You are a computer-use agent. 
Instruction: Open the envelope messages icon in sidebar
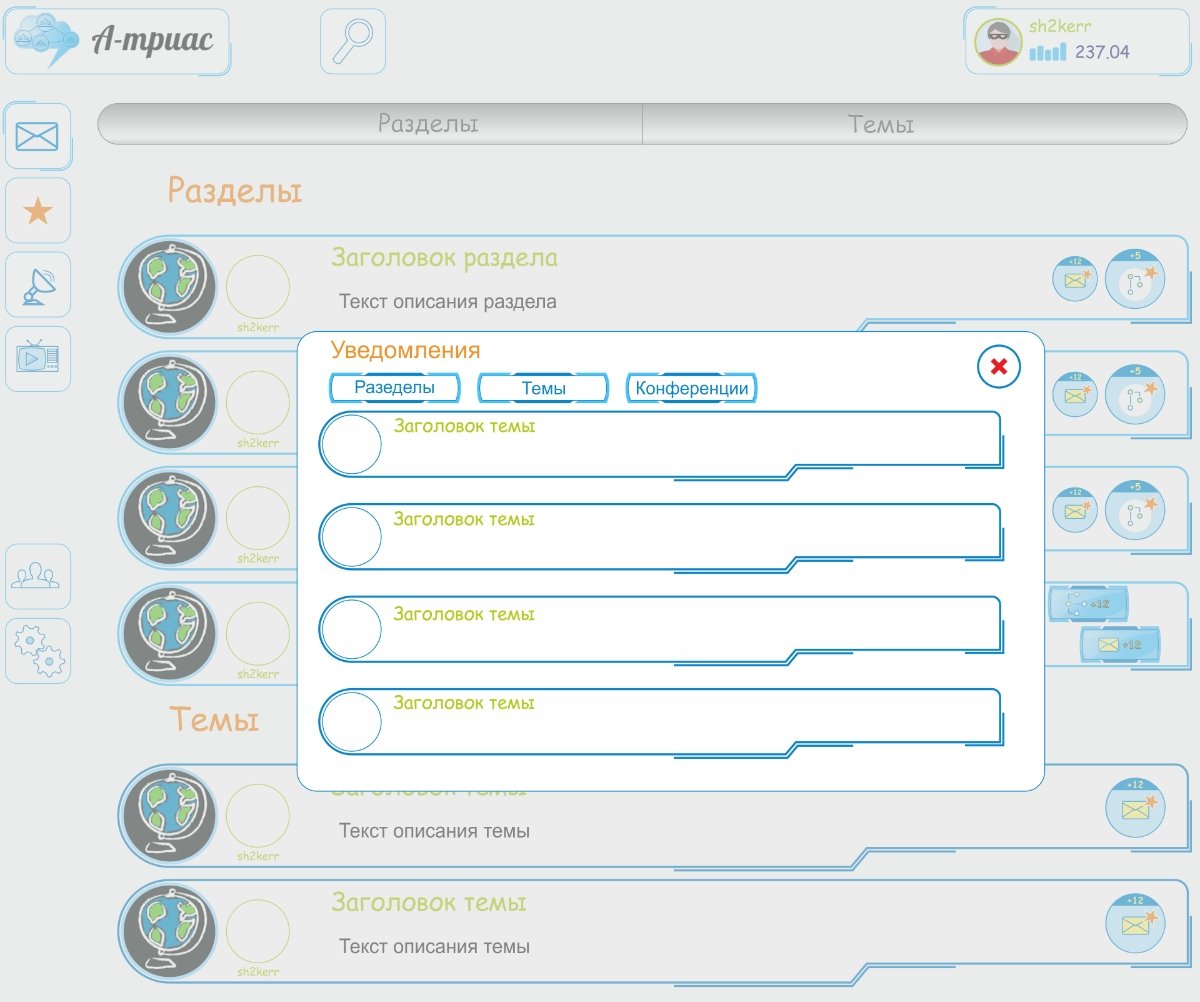tap(38, 136)
